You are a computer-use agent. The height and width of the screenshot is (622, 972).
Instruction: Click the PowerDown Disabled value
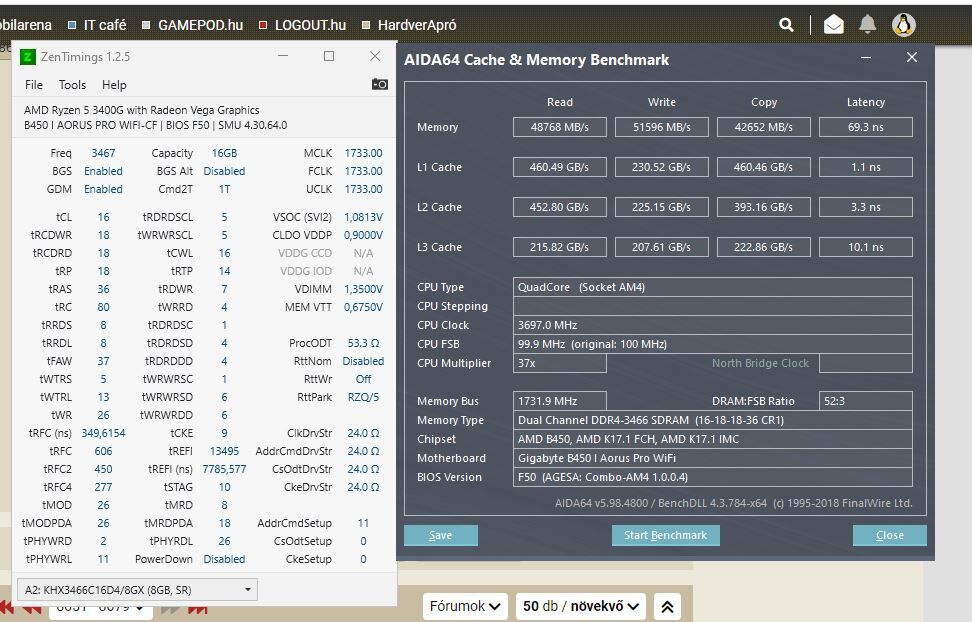(x=224, y=559)
